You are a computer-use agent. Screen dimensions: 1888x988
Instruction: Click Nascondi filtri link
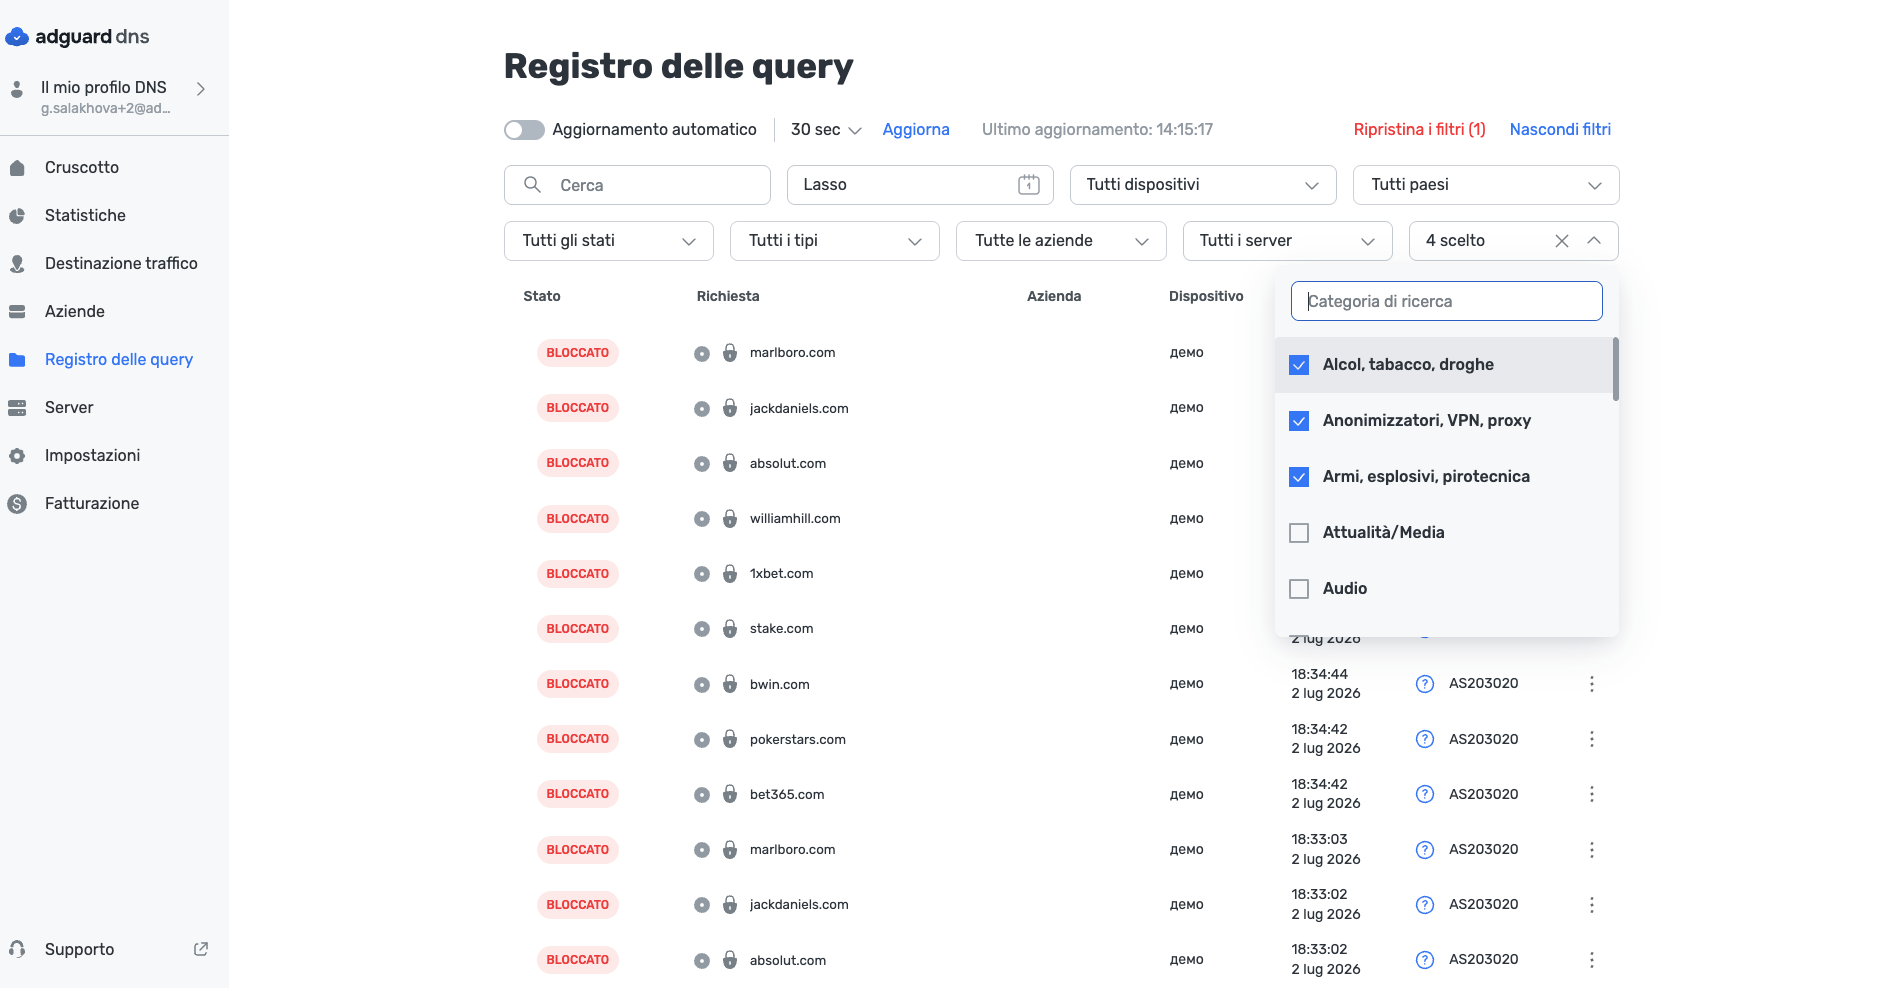(x=1560, y=130)
